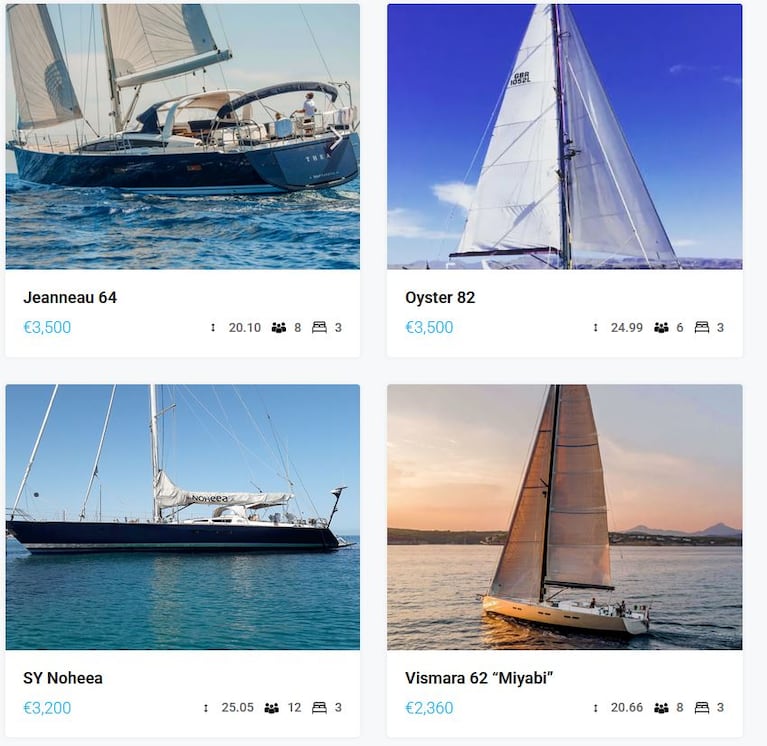
Task: Select the SY Noheea yacht photo
Action: click(182, 517)
